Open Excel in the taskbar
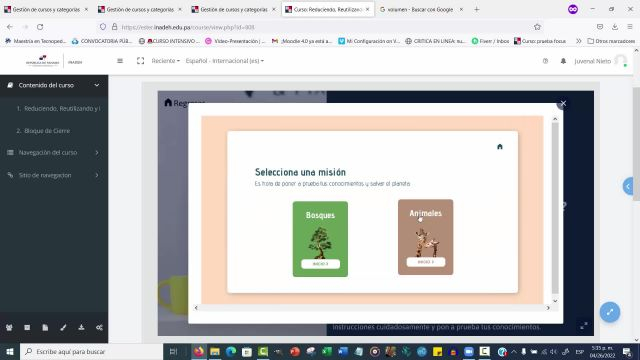640x360 pixels. 327,351
